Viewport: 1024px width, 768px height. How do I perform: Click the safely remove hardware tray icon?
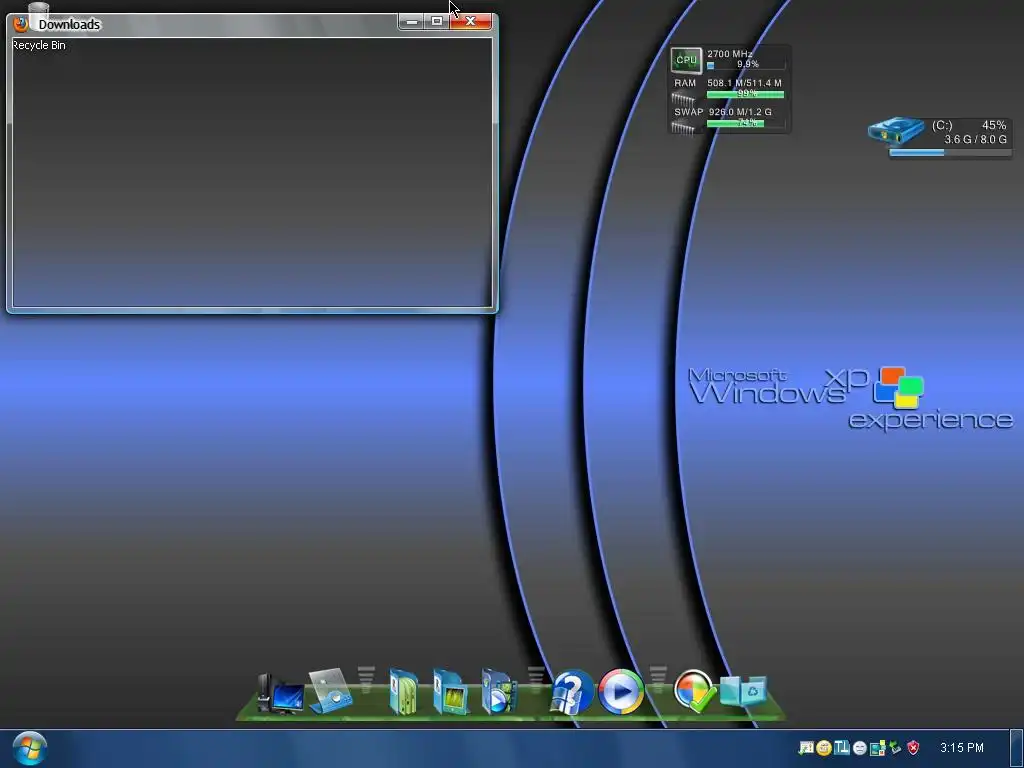(x=895, y=747)
